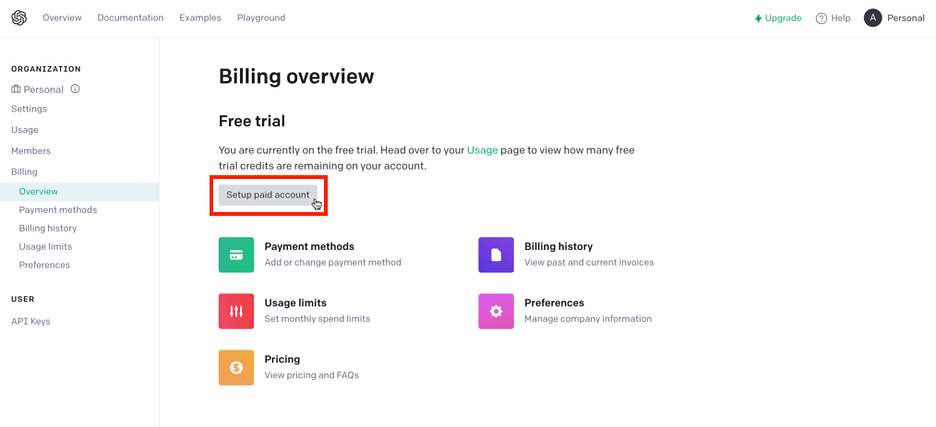Open API Keys under User section
The image size is (936, 427).
click(x=31, y=321)
